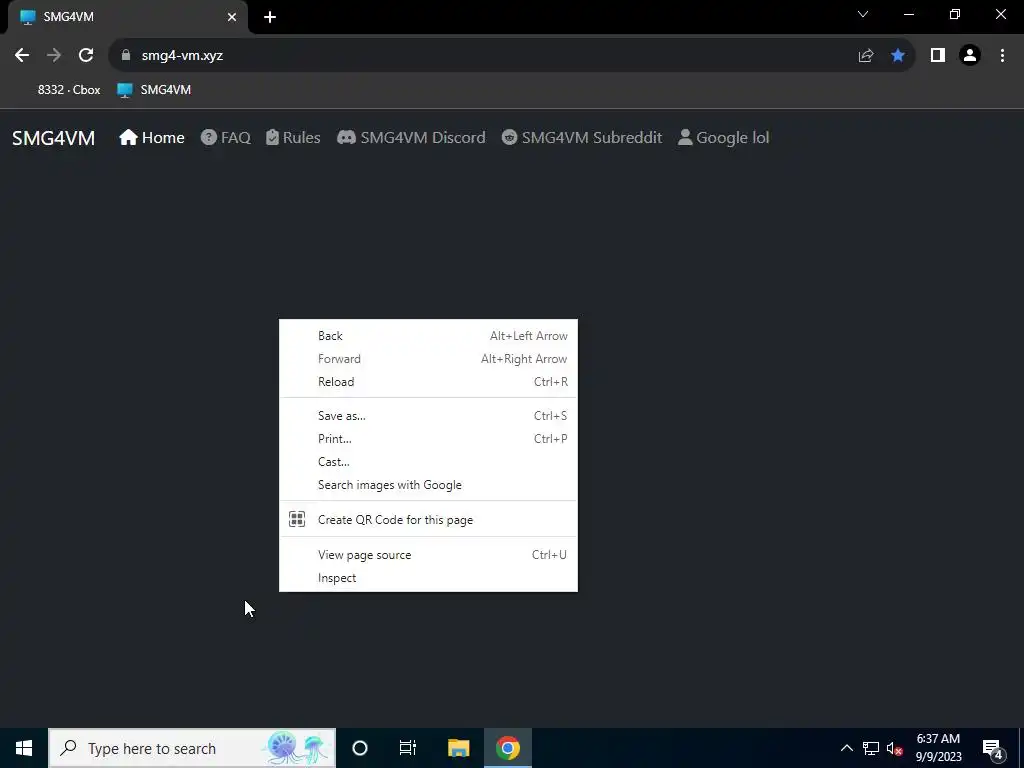Go to the Home nav link

(x=152, y=138)
